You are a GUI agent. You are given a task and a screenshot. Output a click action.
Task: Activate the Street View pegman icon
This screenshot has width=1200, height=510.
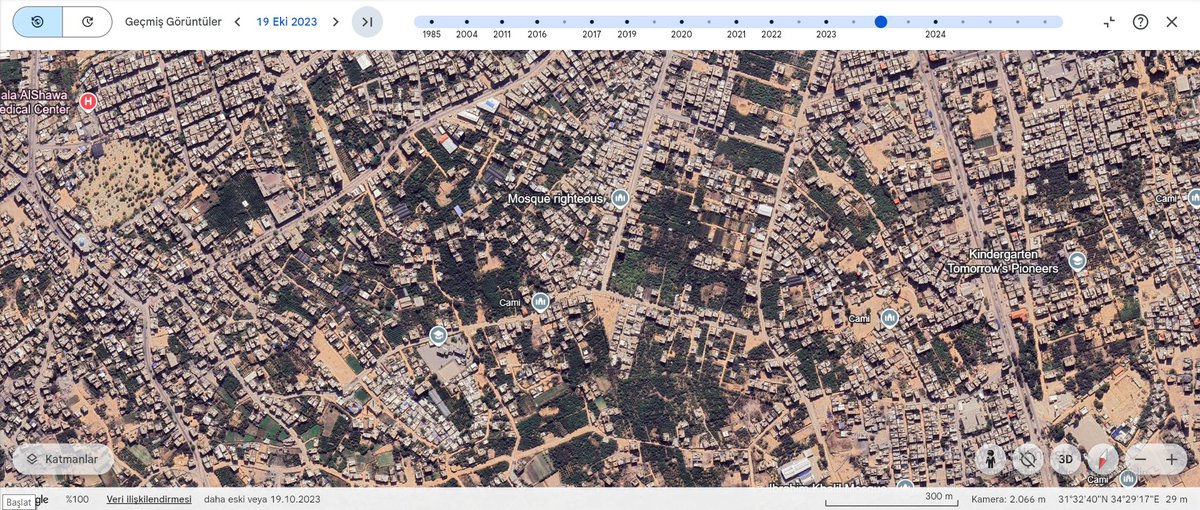[x=991, y=459]
